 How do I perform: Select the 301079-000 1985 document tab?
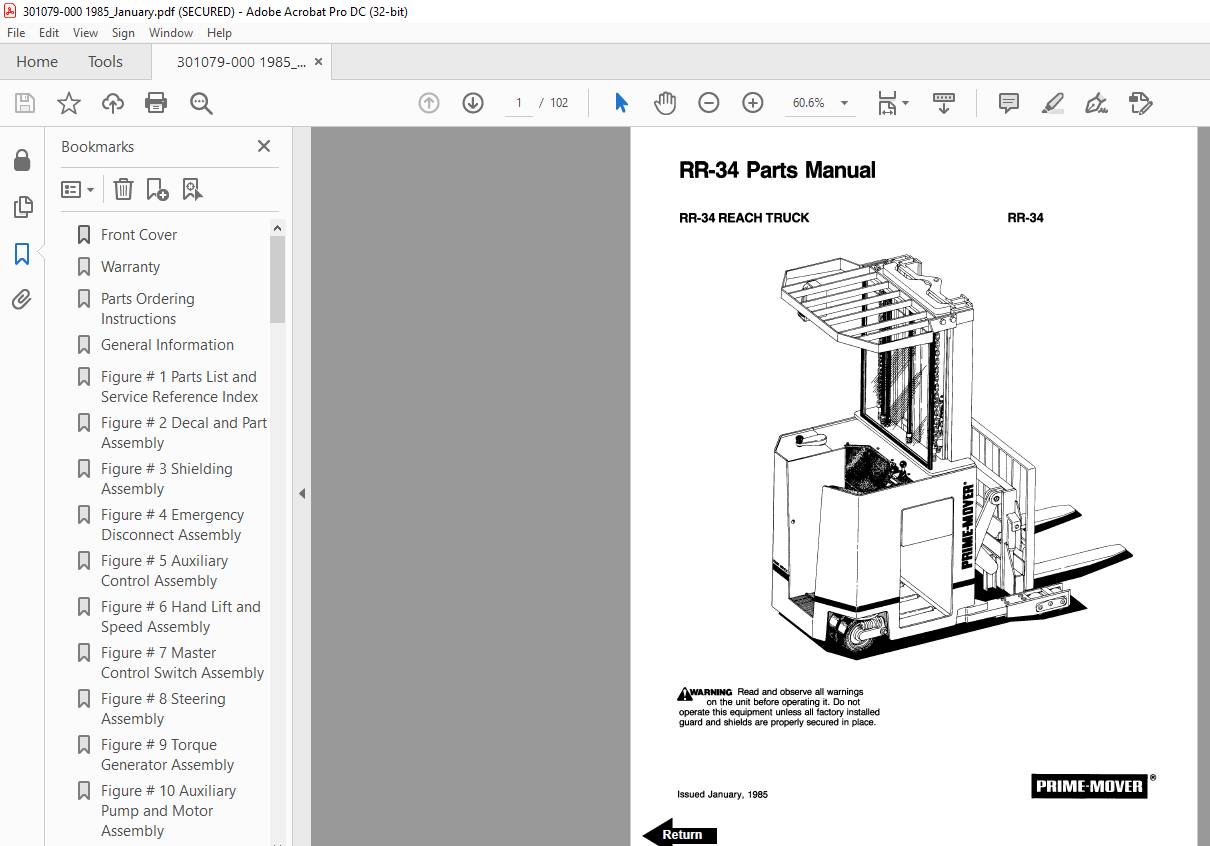coord(241,62)
